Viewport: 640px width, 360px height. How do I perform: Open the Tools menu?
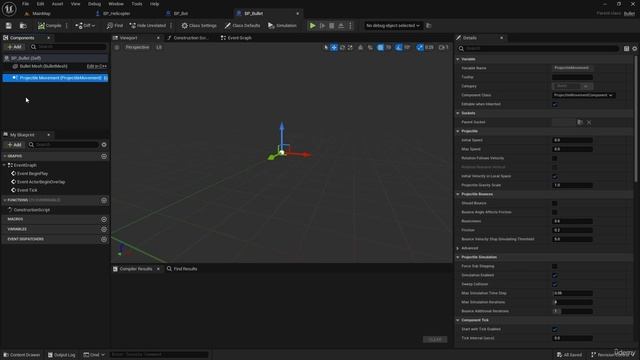pos(137,4)
